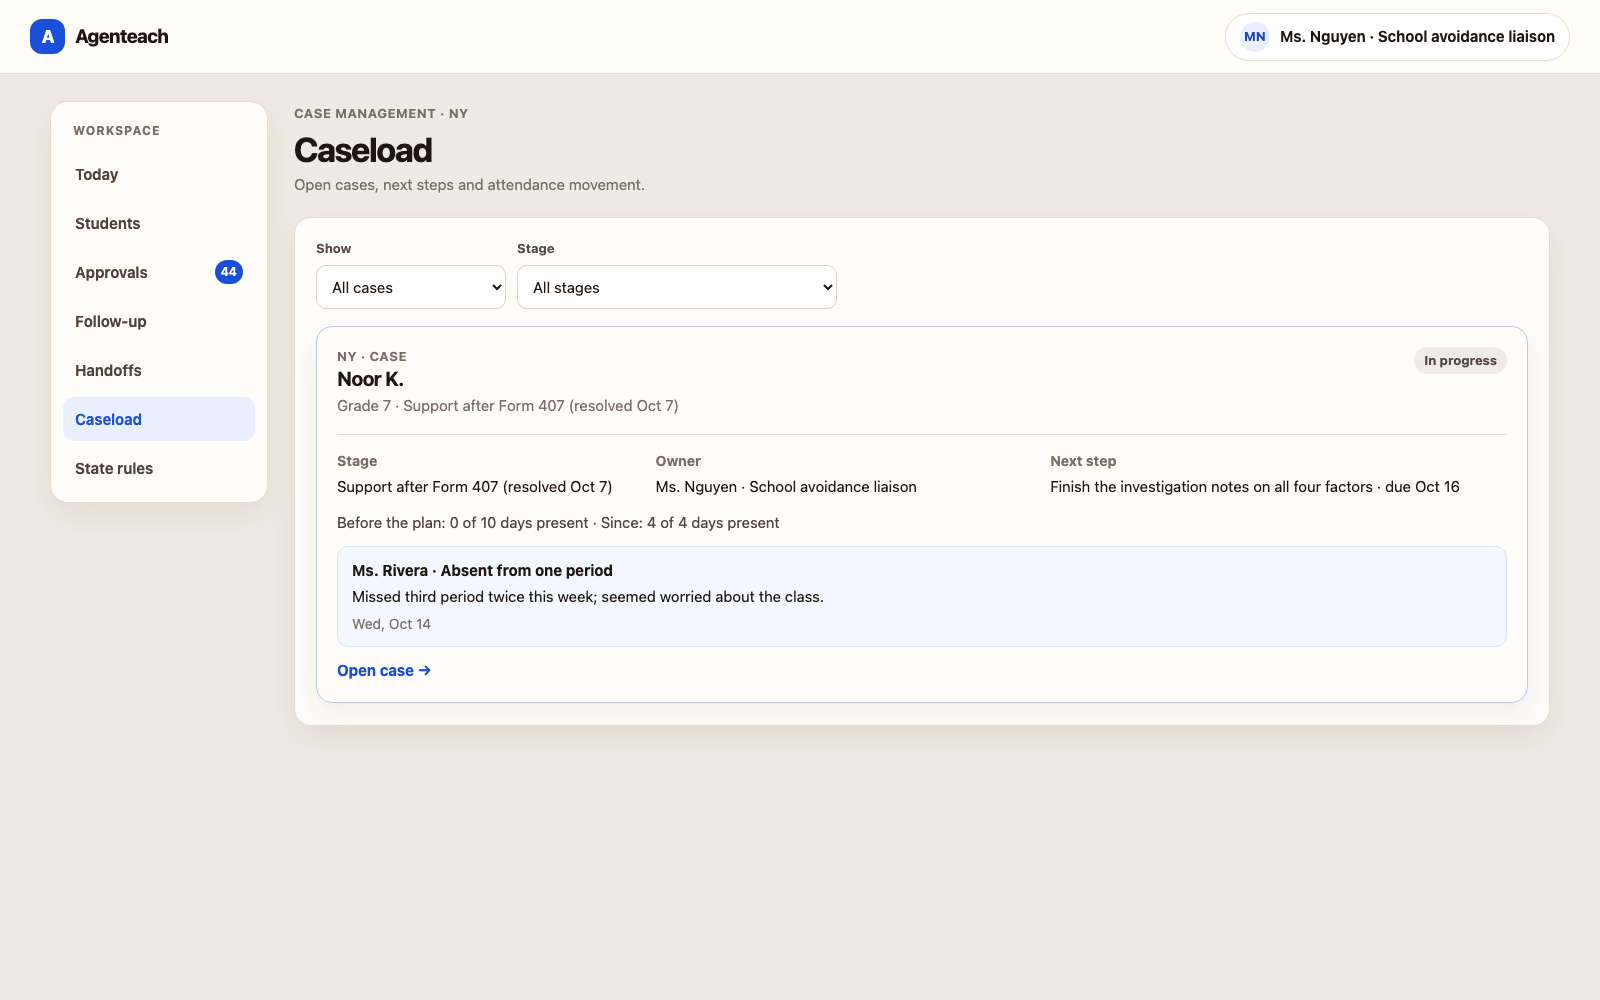Expand the Show dropdown set to All cases
This screenshot has width=1600, height=1000.
coord(411,287)
